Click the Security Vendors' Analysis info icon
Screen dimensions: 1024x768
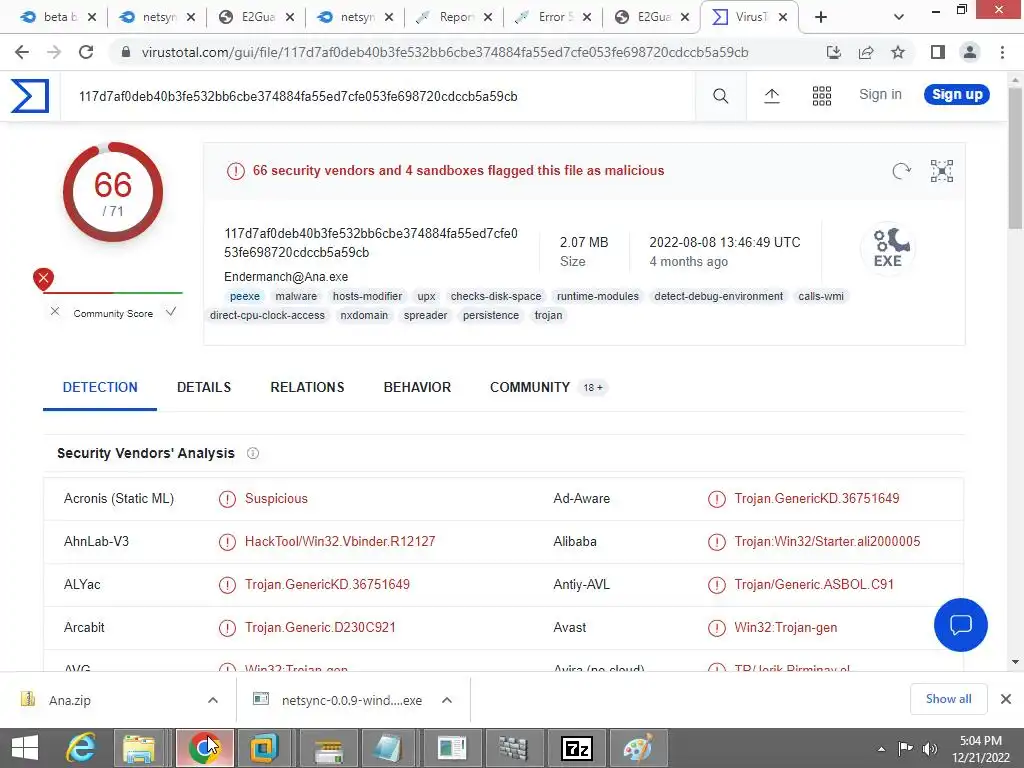point(253,453)
